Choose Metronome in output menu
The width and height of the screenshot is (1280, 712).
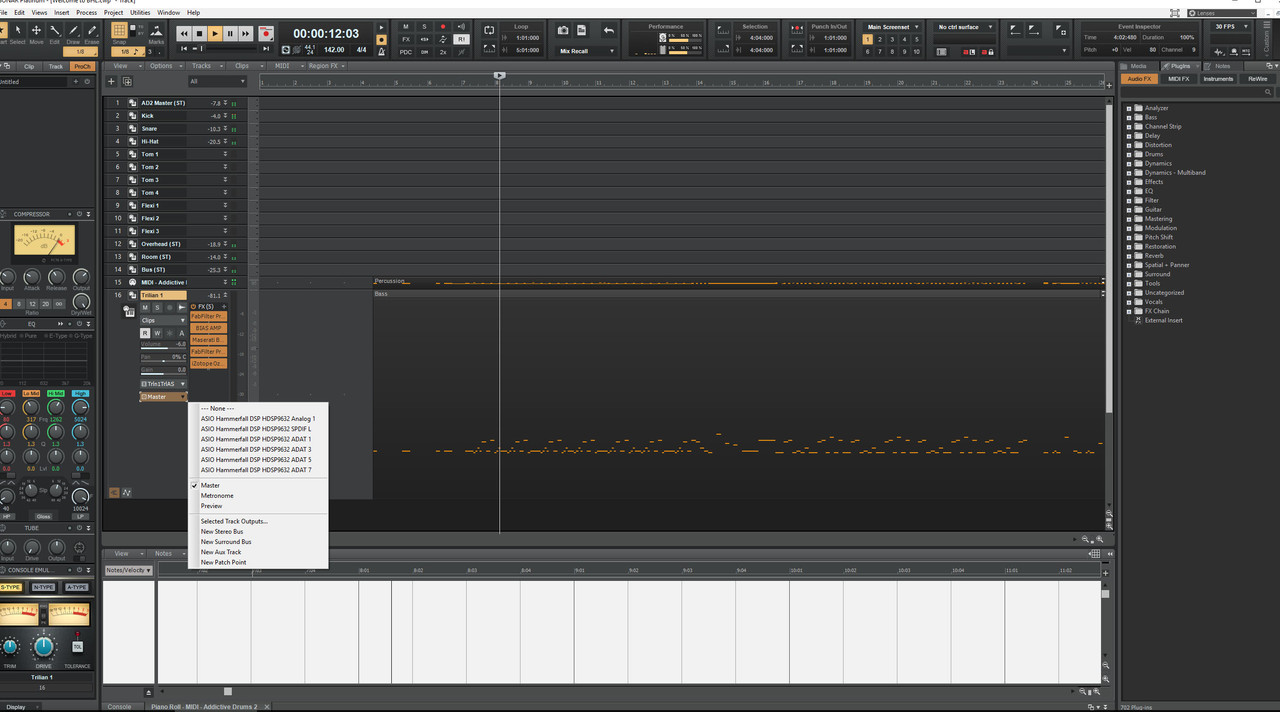217,496
